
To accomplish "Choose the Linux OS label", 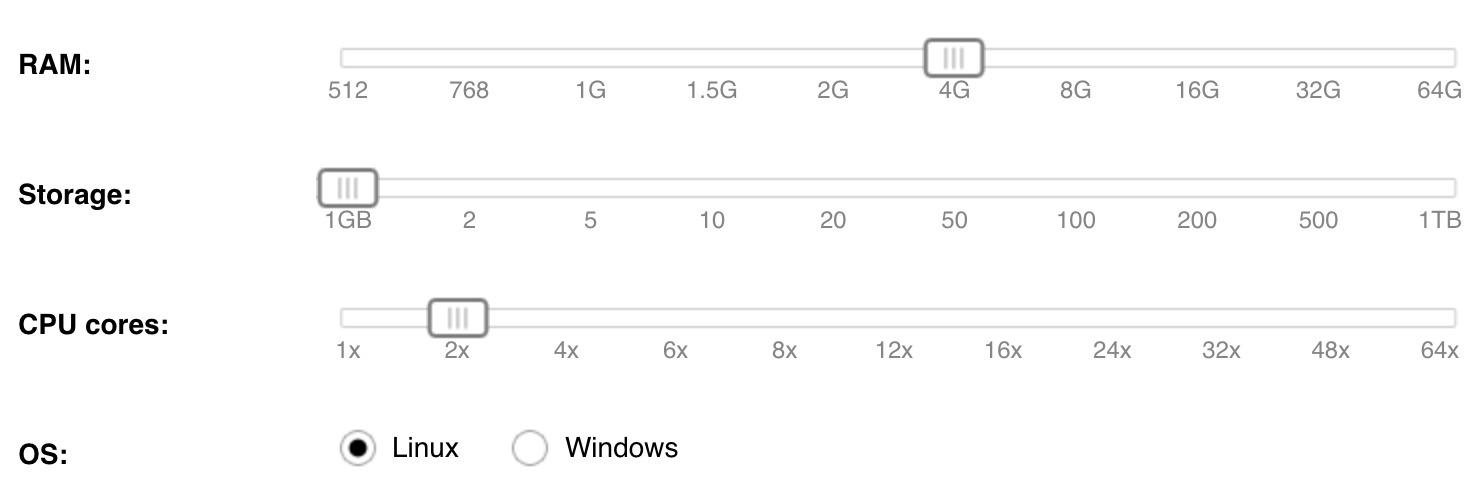I will click(x=425, y=447).
